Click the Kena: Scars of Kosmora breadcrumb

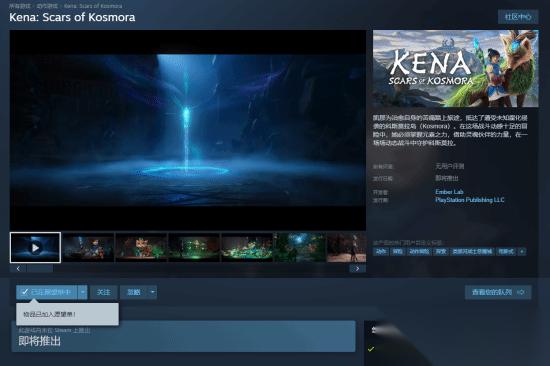click(93, 6)
